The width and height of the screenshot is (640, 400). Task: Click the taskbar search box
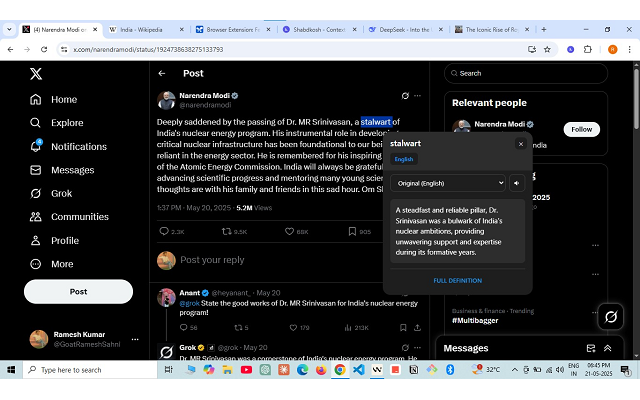(x=90, y=370)
